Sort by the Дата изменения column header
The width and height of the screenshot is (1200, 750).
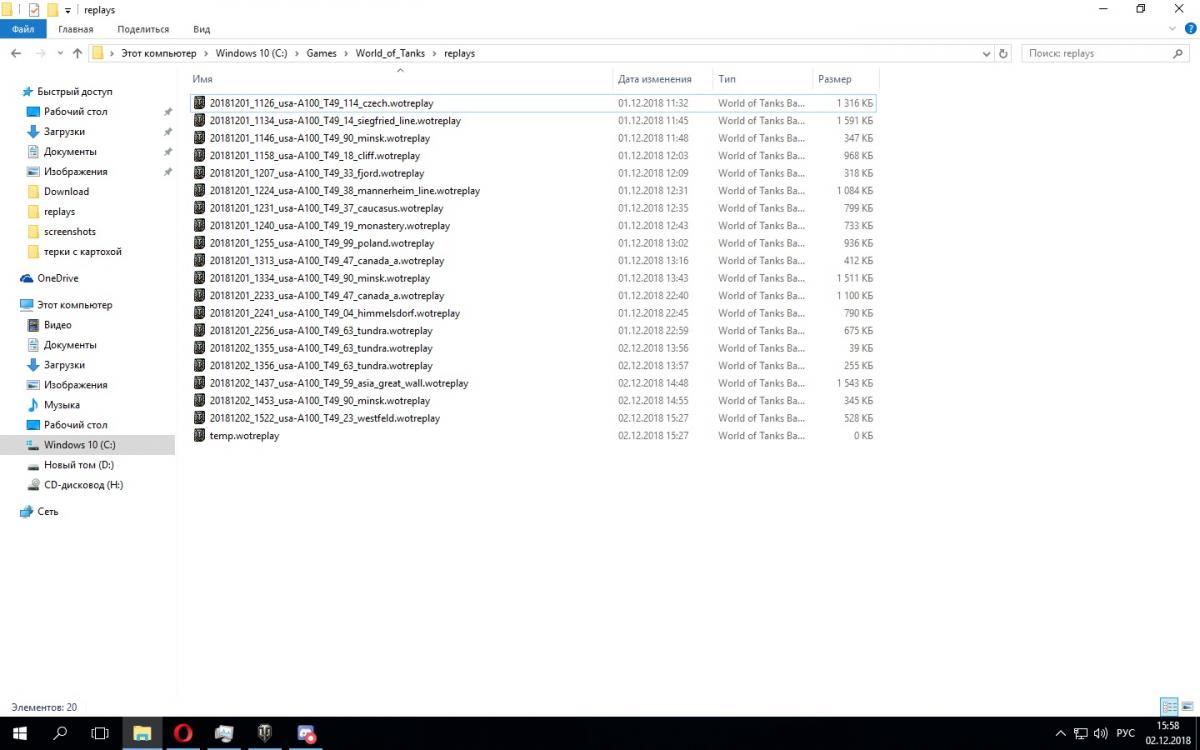[661, 79]
